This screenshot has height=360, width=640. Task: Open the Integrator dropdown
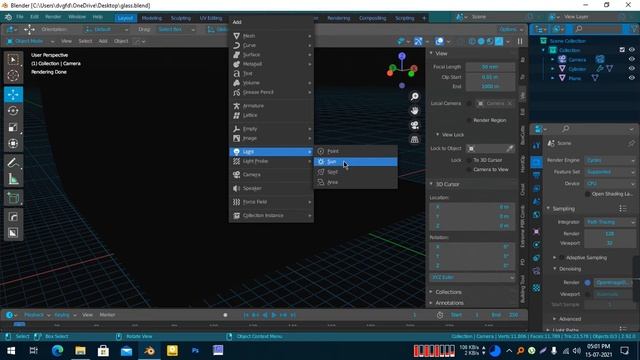tap(610, 222)
